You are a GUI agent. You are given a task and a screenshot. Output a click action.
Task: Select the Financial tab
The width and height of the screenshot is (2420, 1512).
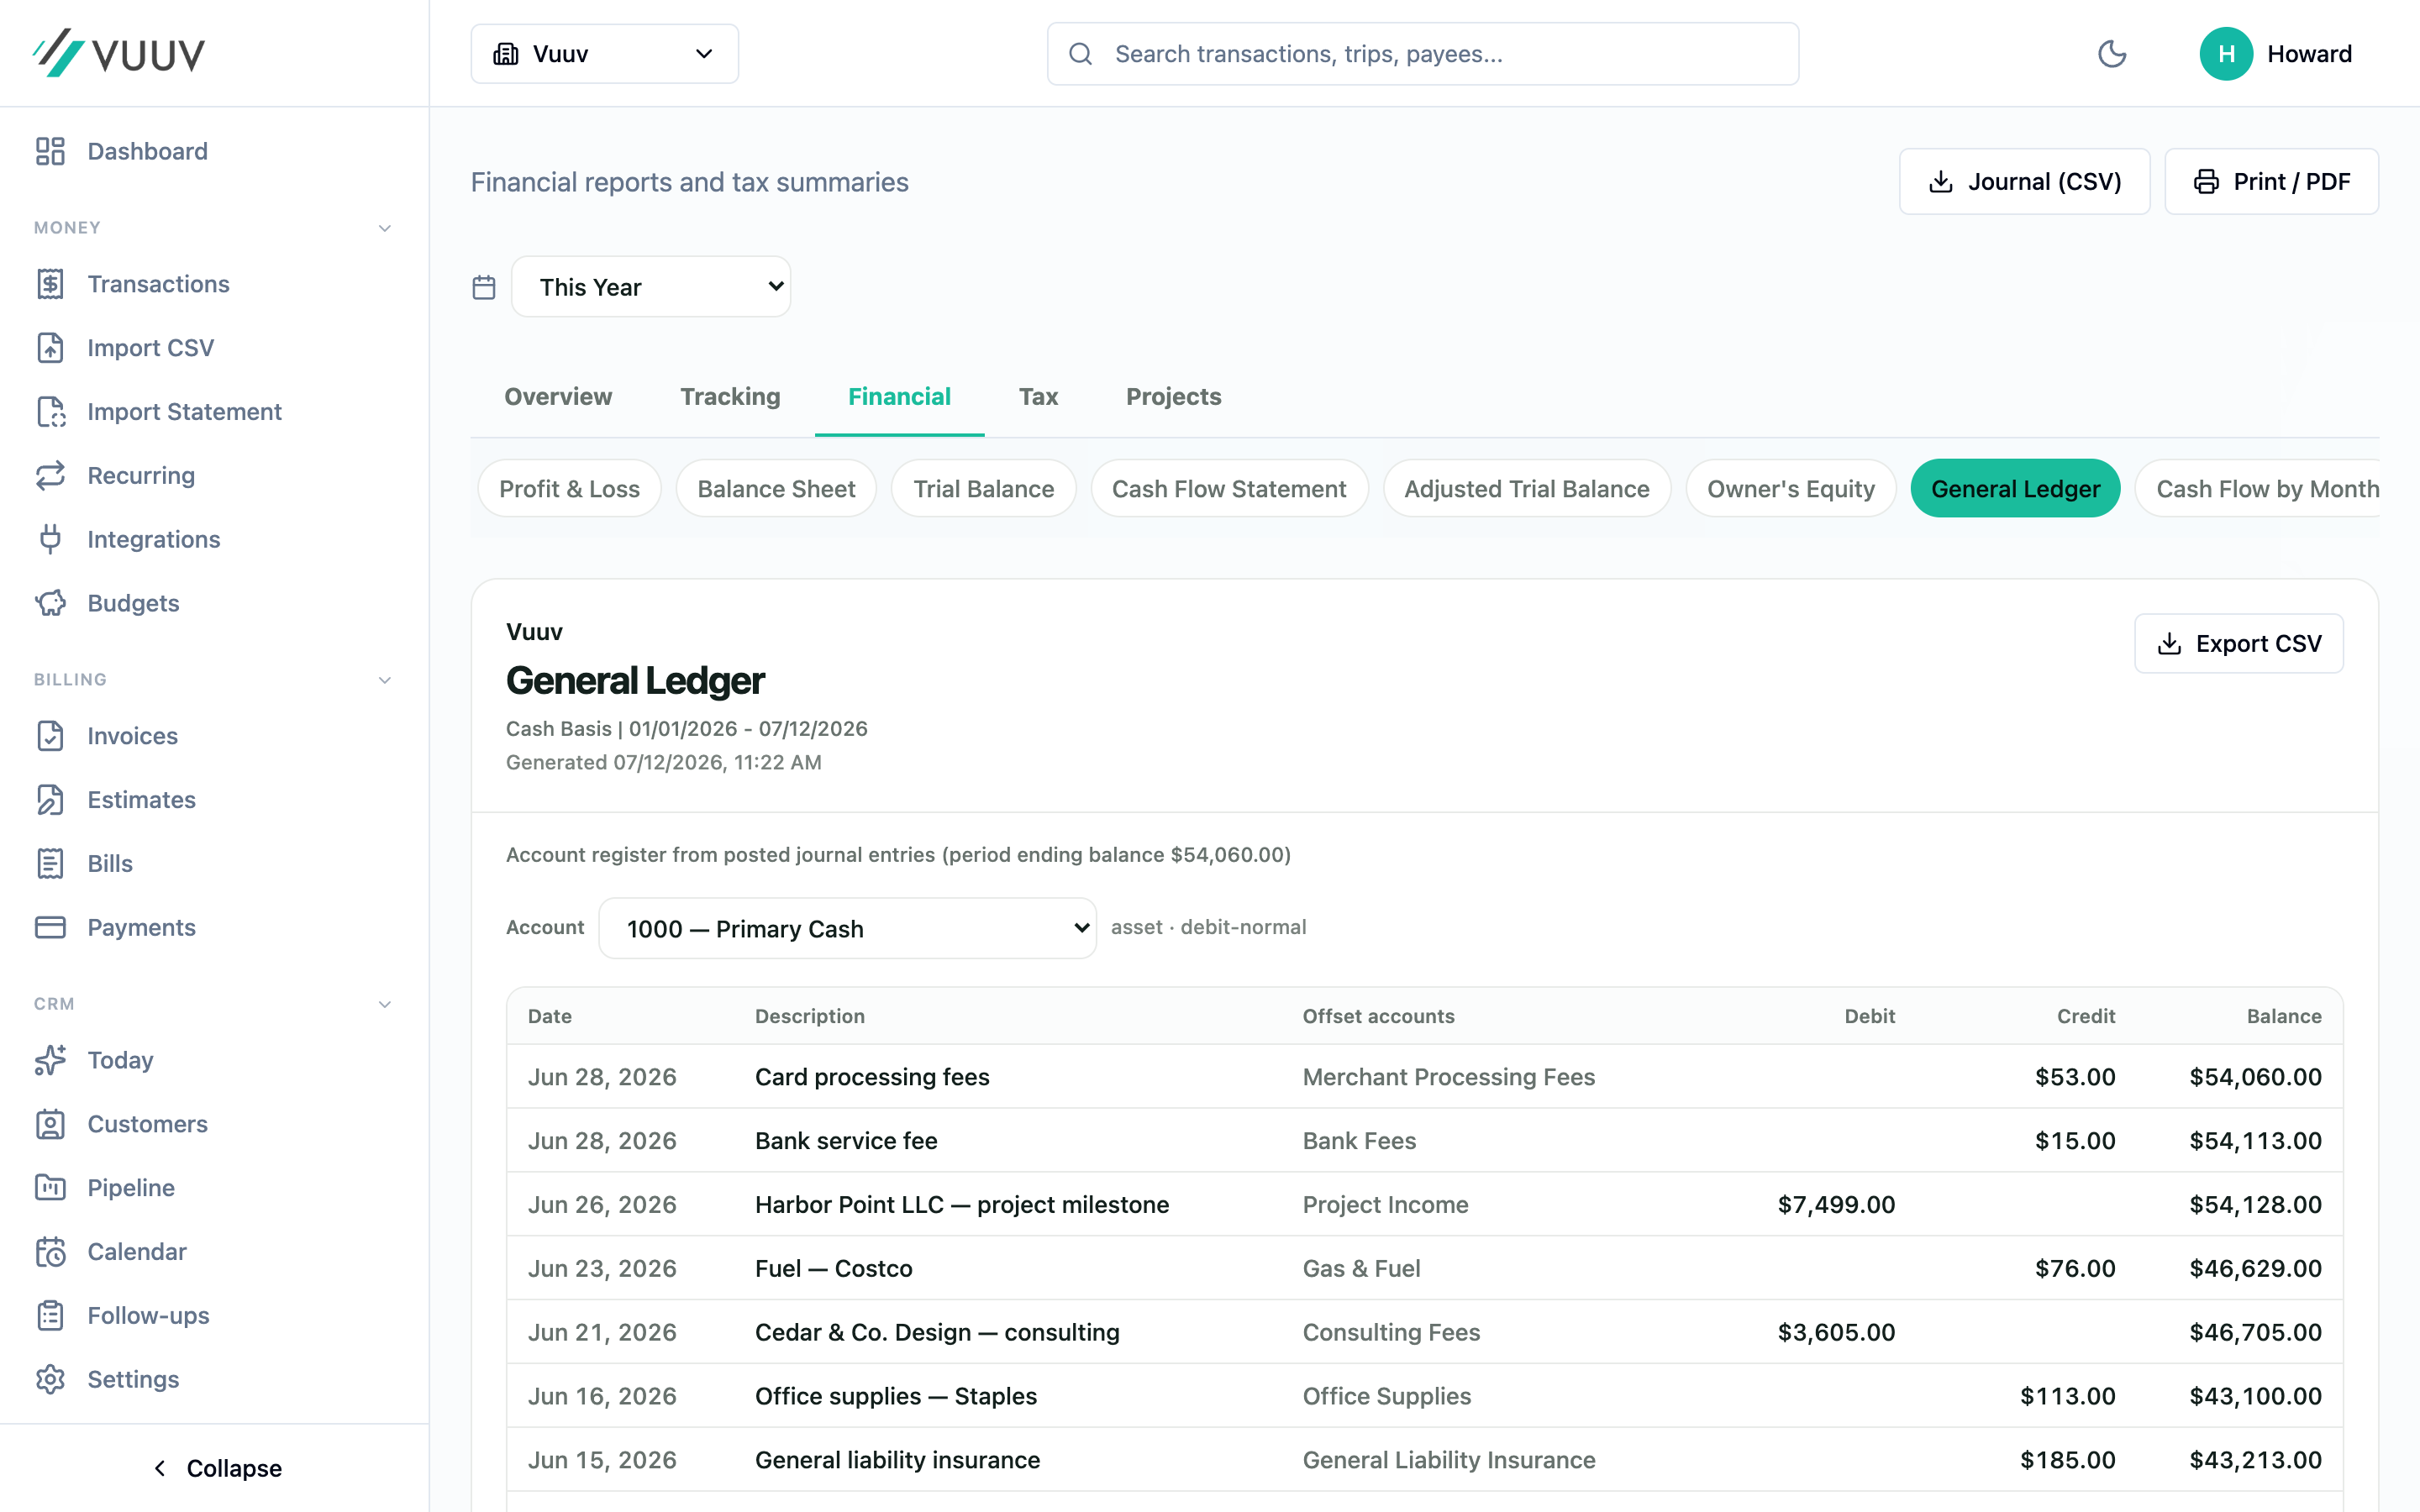point(899,397)
